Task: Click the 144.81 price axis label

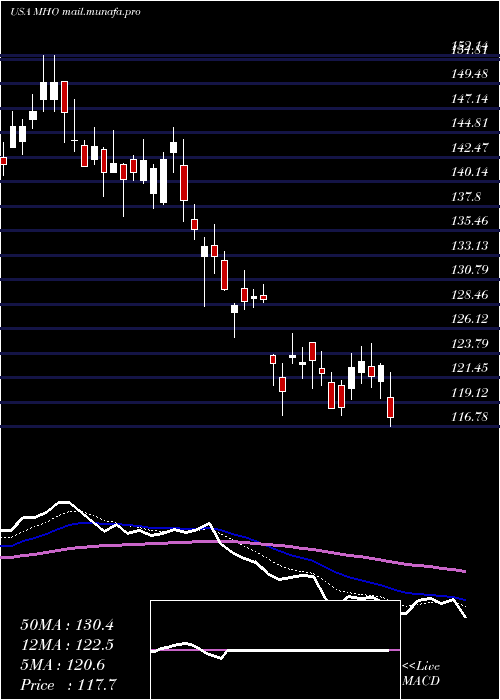Action: coord(469,123)
